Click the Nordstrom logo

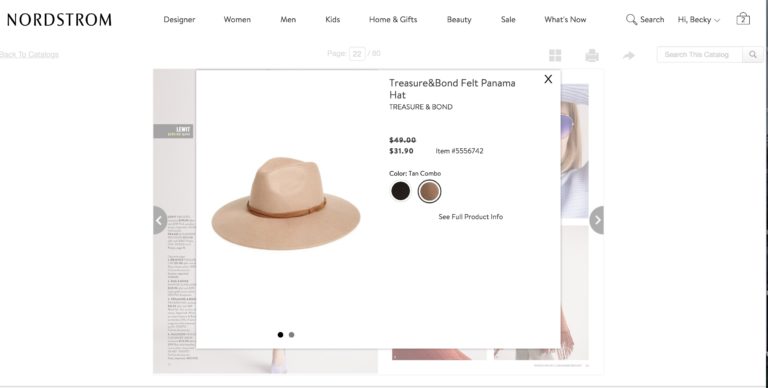tap(59, 20)
